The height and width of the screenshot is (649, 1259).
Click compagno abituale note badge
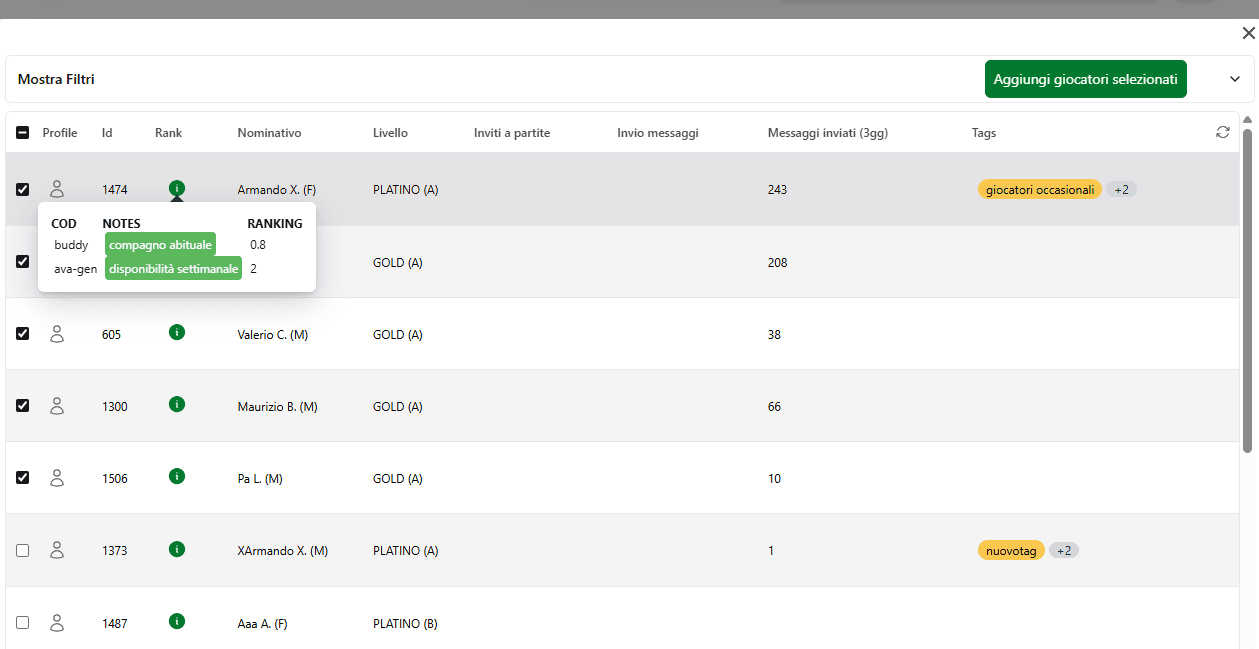tap(160, 245)
